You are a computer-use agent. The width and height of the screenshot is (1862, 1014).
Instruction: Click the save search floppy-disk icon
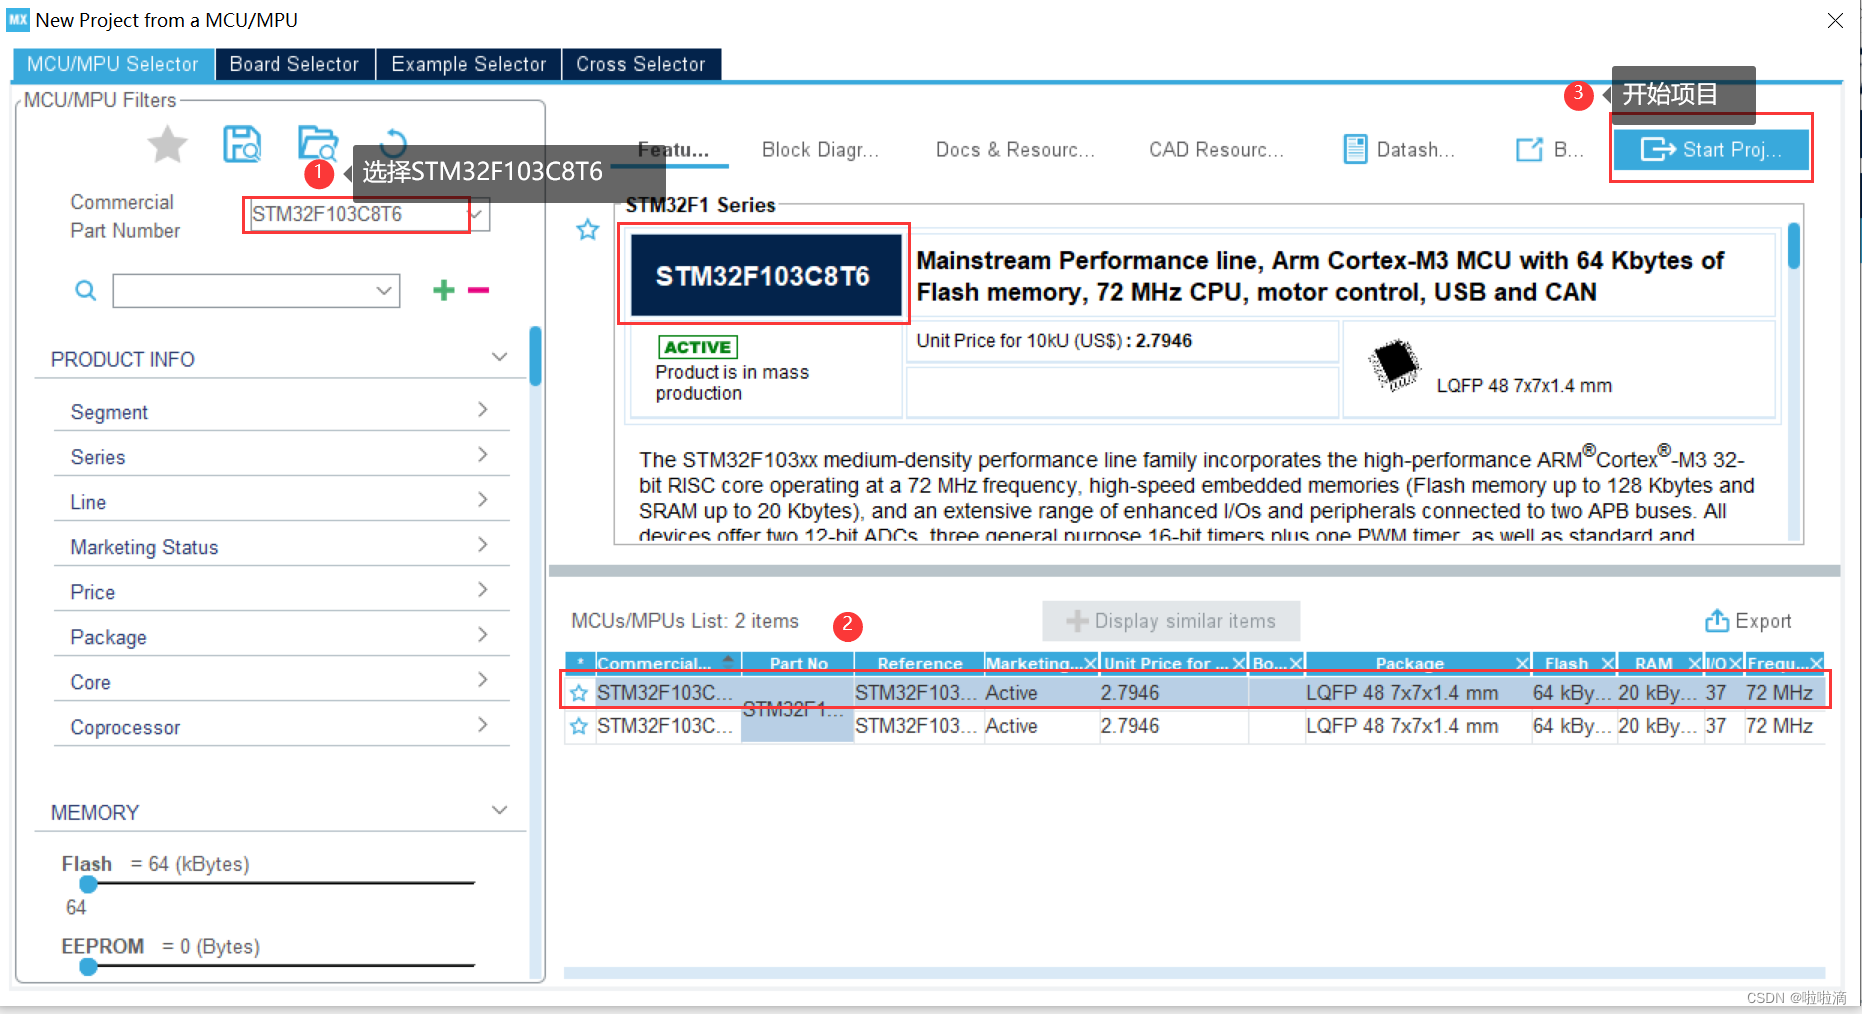click(242, 145)
